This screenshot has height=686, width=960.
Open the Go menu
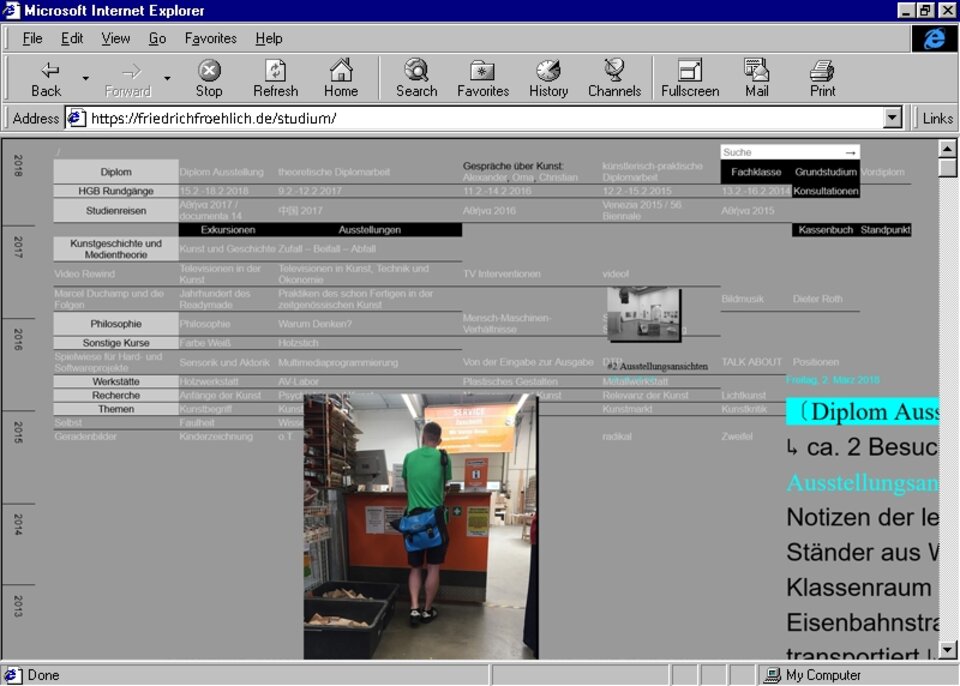[157, 39]
